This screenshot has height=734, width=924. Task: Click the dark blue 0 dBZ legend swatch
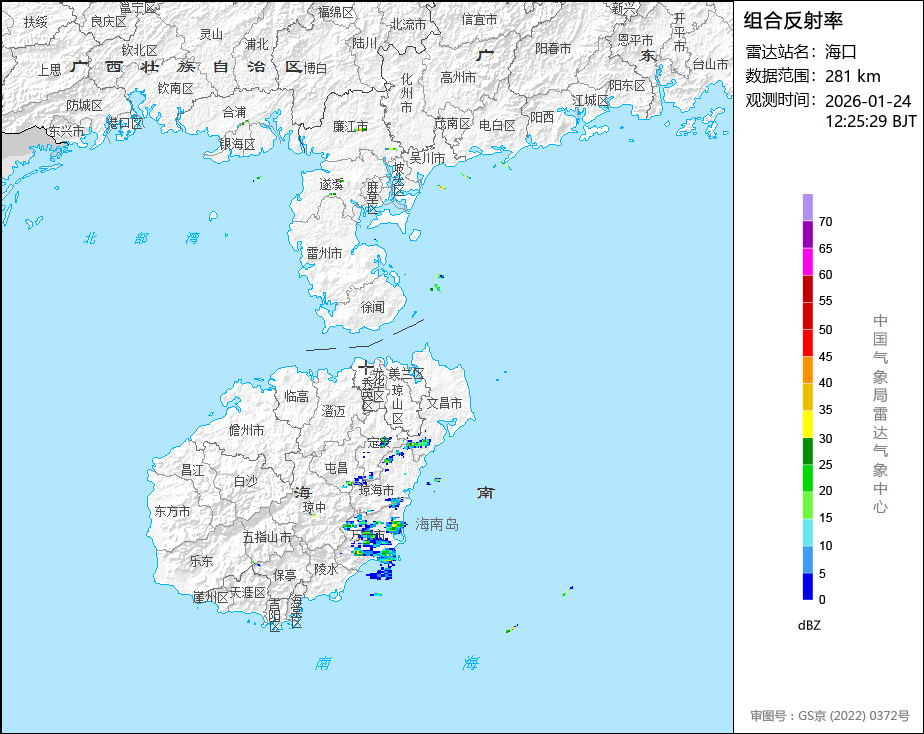[x=807, y=586]
